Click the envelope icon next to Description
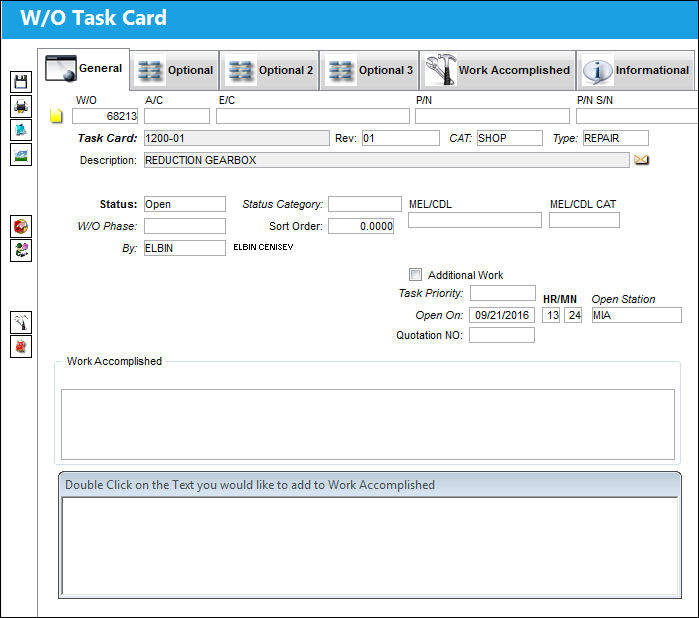 point(641,160)
